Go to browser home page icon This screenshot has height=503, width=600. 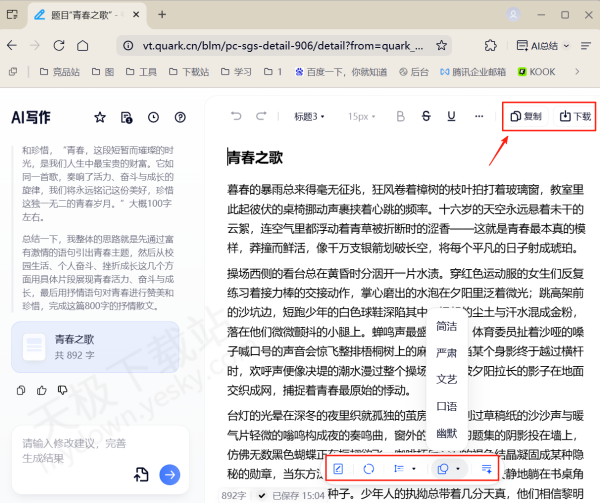click(83, 46)
